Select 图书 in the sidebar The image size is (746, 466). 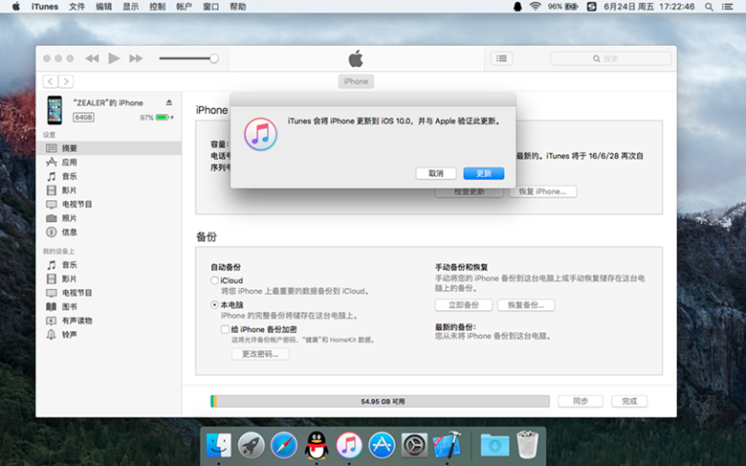(x=109, y=307)
